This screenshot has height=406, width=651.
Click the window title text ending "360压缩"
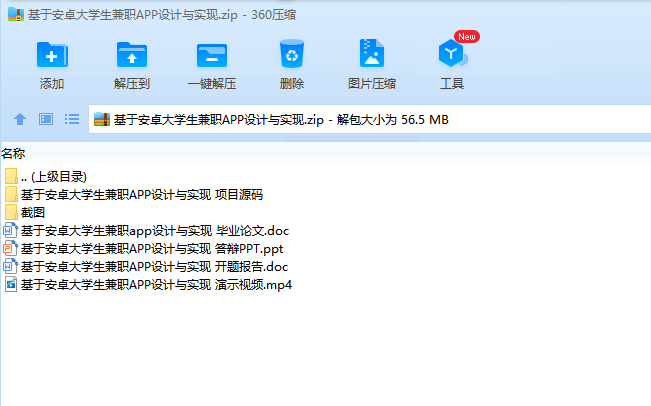click(x=162, y=15)
